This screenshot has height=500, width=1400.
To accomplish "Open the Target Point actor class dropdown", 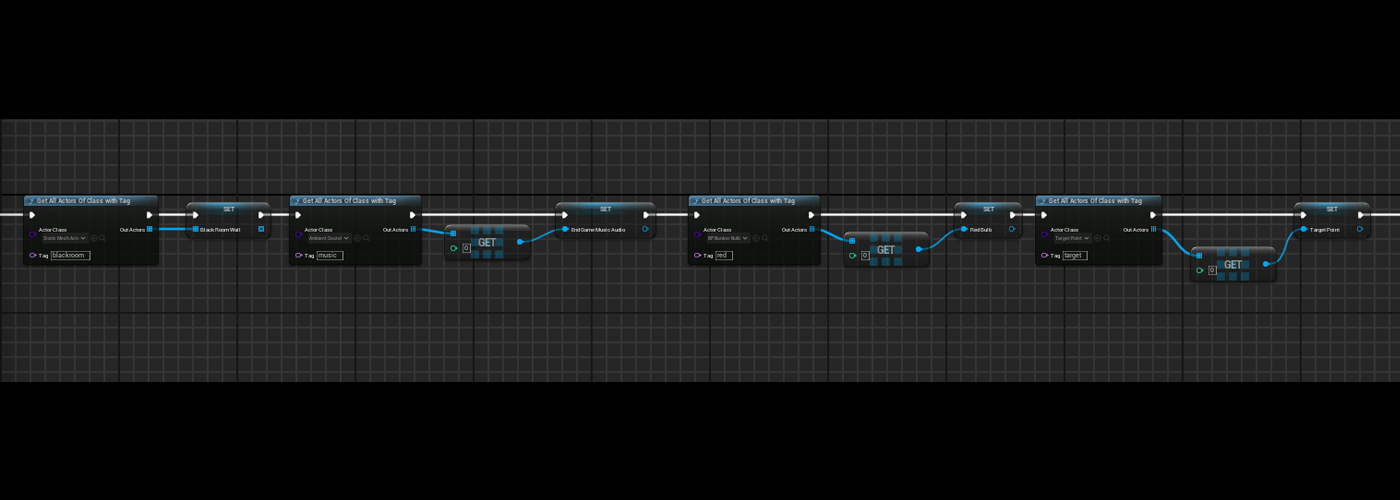I will click(x=1073, y=238).
